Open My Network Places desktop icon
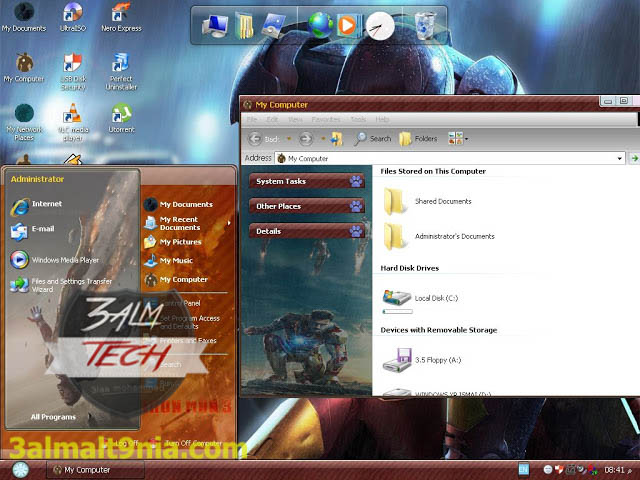Viewport: 640px width, 480px height. click(24, 122)
